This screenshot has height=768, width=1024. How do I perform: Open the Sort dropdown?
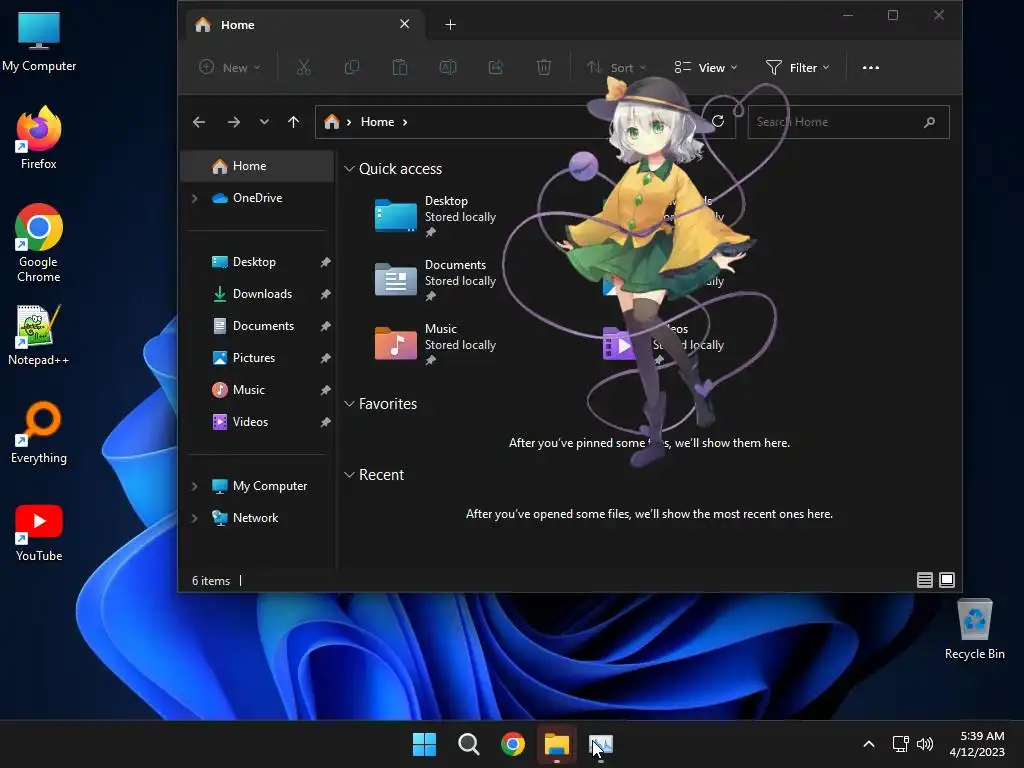616,67
